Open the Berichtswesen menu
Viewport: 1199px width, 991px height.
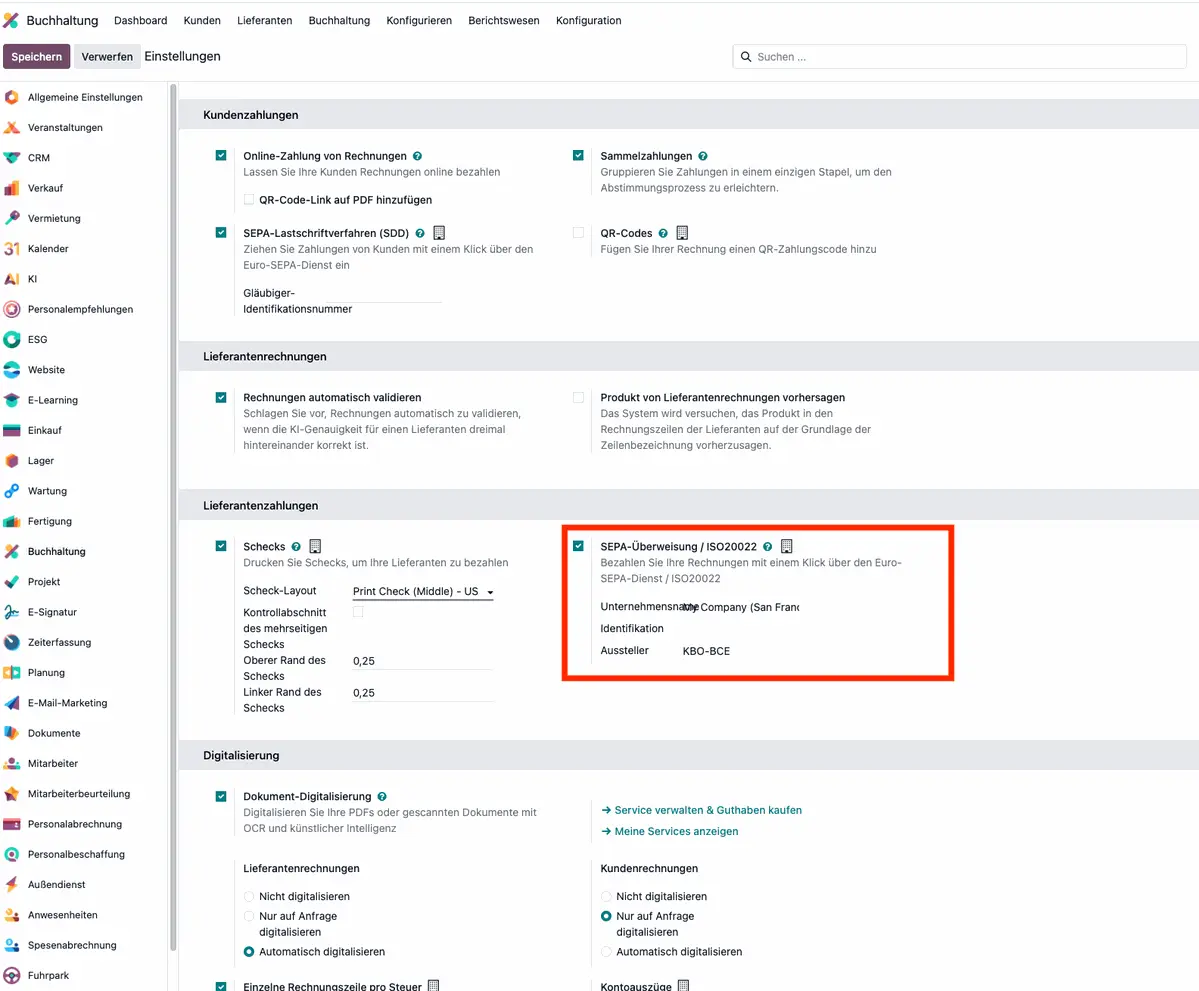click(x=503, y=20)
